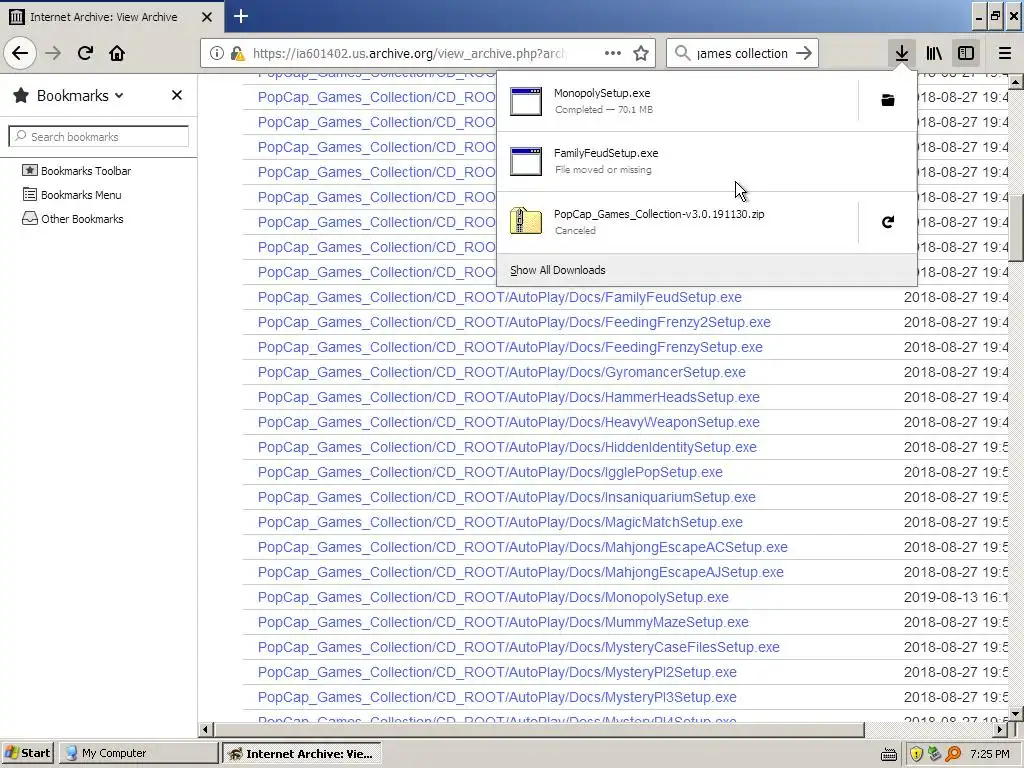Click the orange magnifier tray icon
1024x768 pixels.
[953, 754]
